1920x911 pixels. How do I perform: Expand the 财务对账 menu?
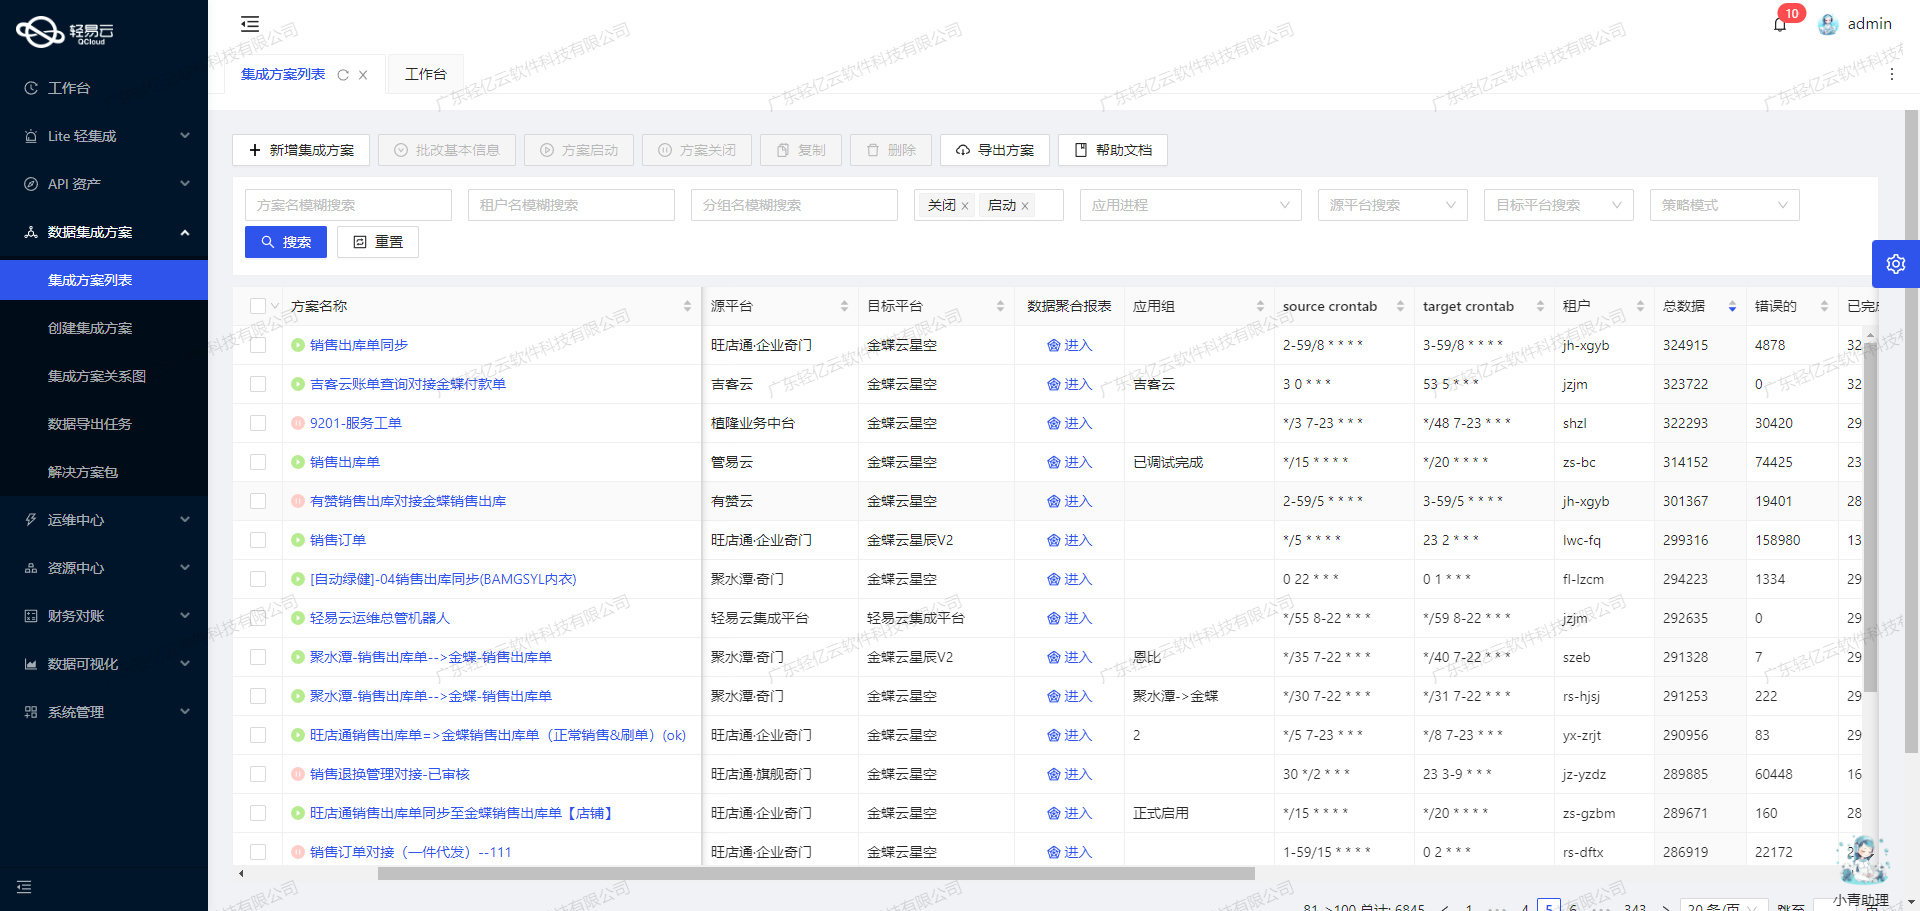[104, 616]
